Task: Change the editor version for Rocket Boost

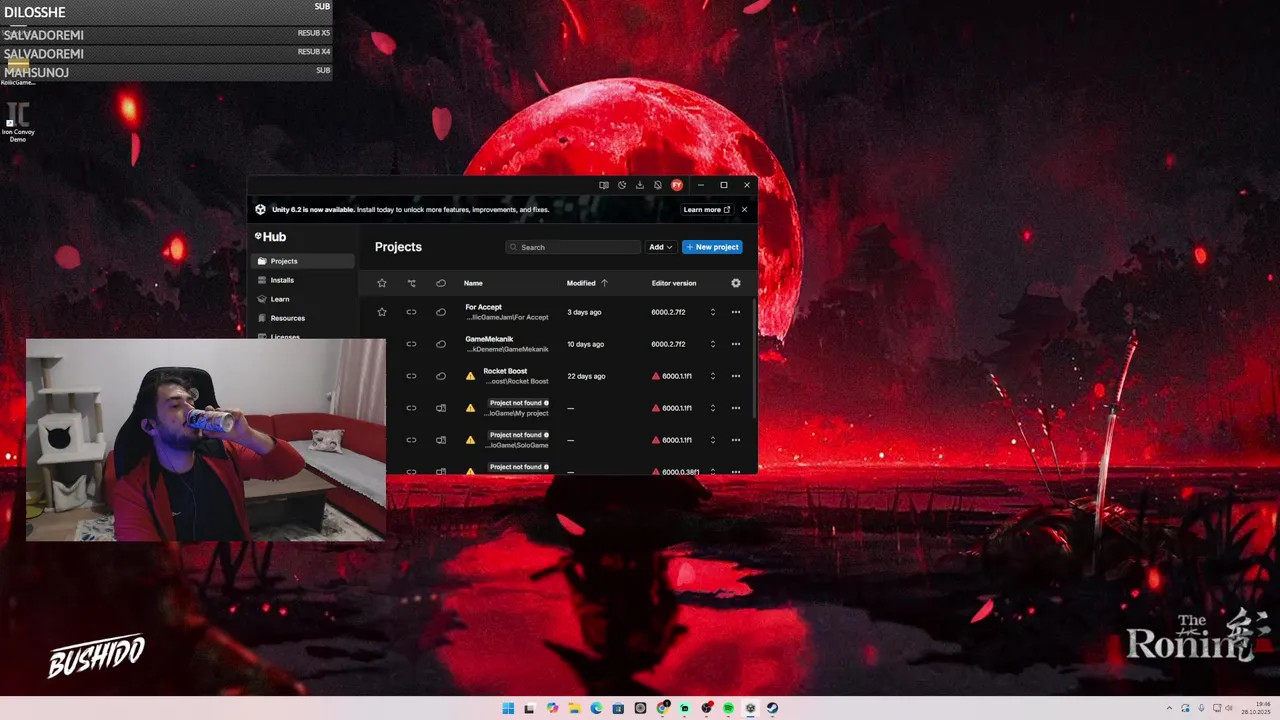Action: (713, 376)
